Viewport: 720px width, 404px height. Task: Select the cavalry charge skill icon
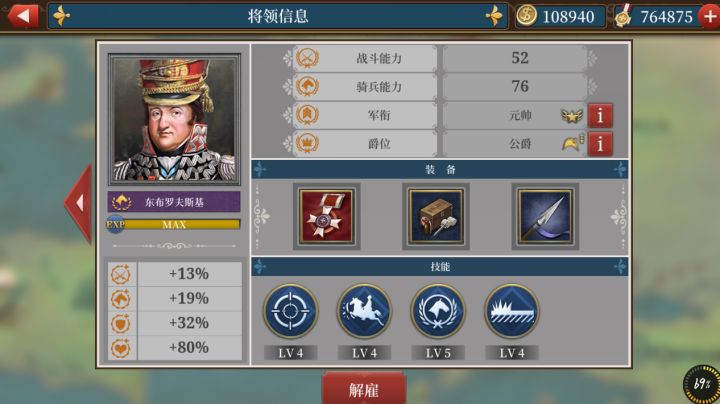tap(364, 311)
